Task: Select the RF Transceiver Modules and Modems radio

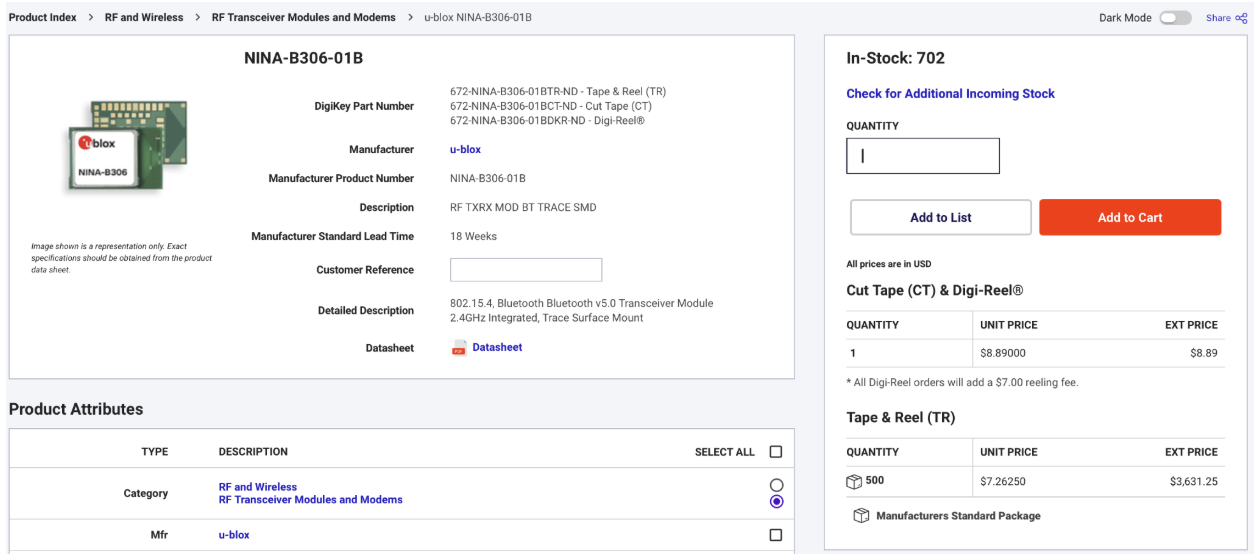Action: [777, 501]
